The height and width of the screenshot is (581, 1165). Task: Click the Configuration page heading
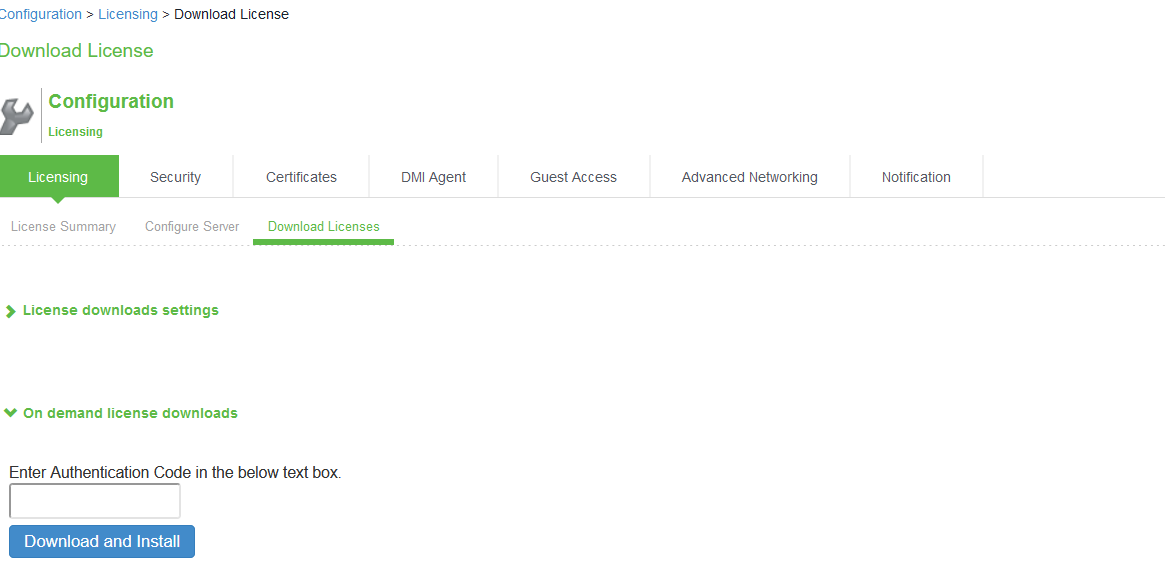pos(111,101)
